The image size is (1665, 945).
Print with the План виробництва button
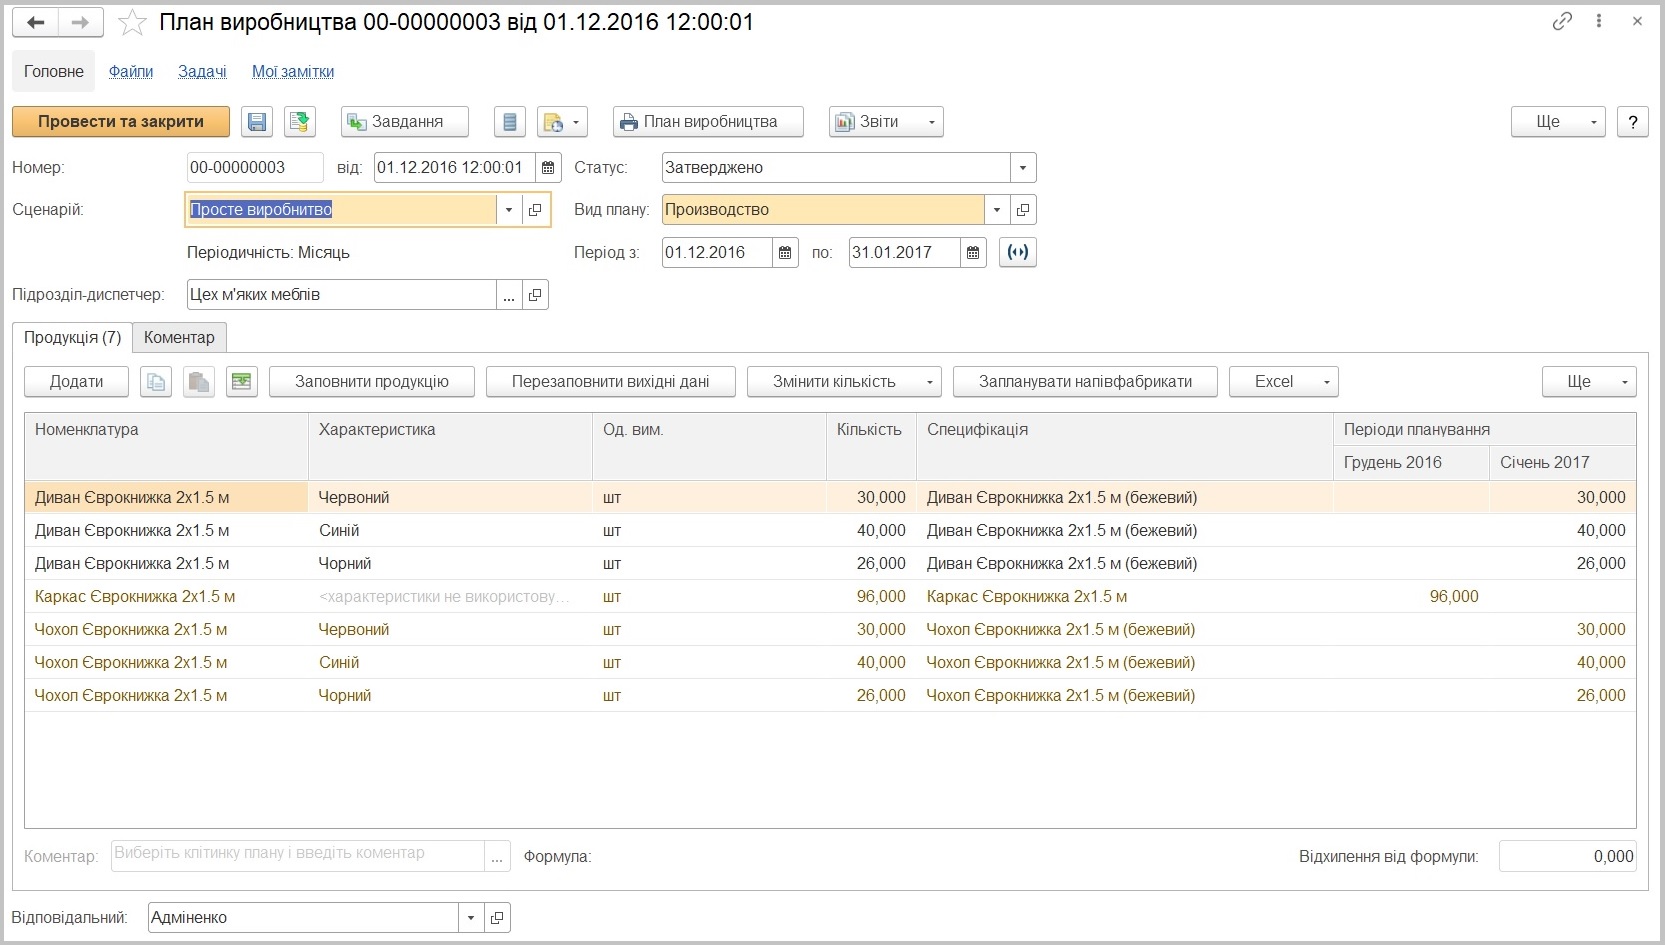(x=709, y=122)
